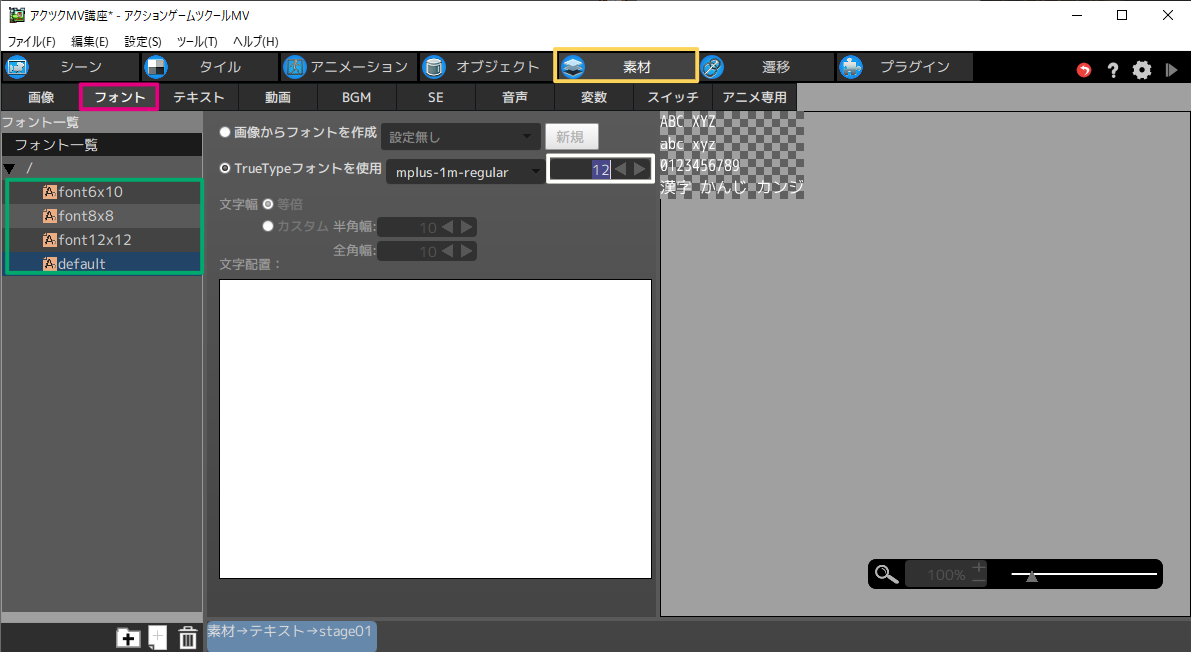This screenshot has height=652, width=1191.
Task: Open settings via the gear icon
Action: tap(1142, 70)
